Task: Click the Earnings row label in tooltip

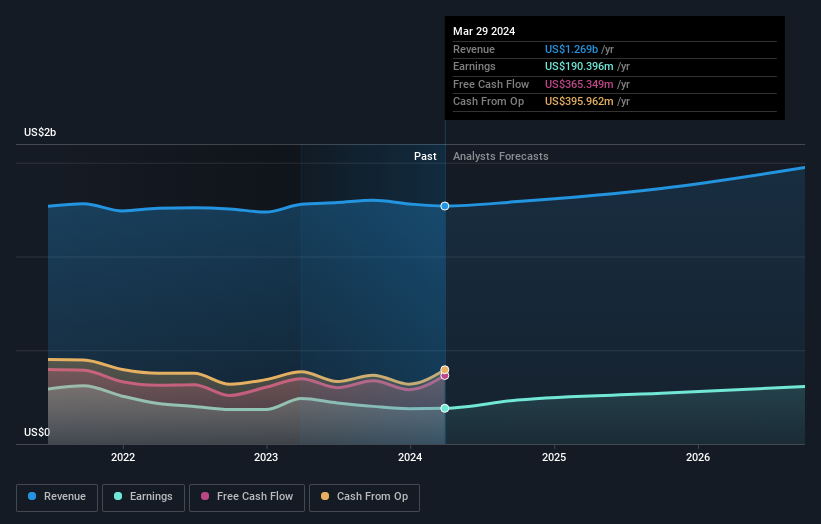Action: [x=474, y=66]
